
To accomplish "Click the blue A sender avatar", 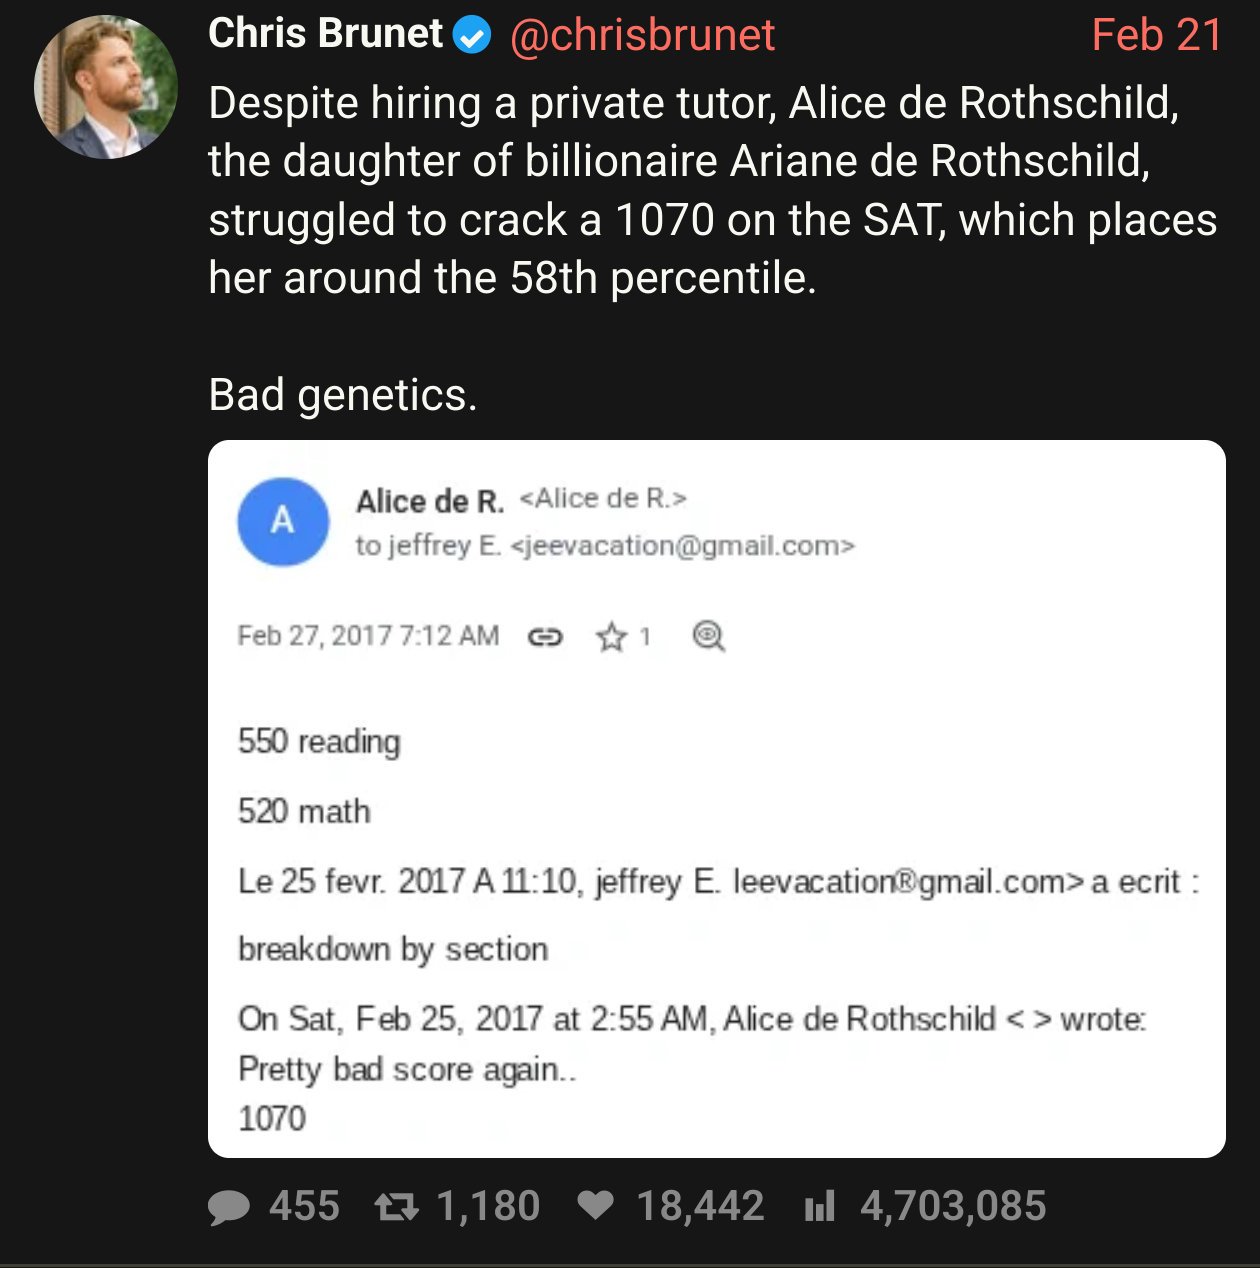I will (283, 521).
